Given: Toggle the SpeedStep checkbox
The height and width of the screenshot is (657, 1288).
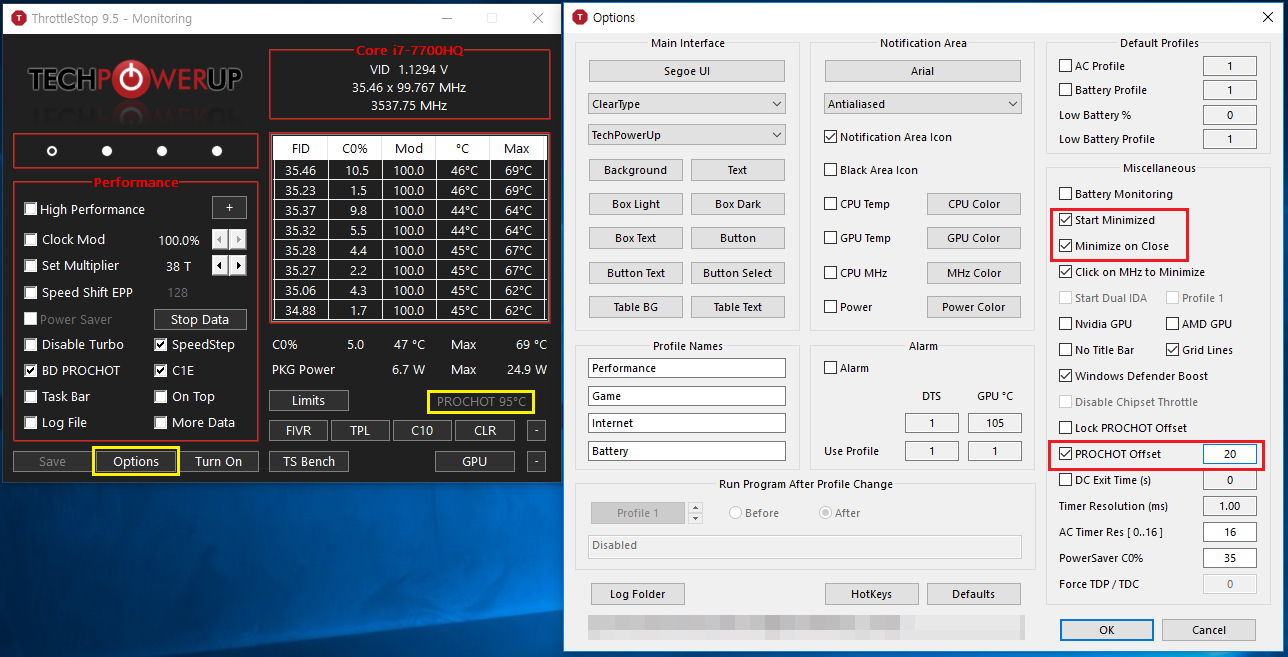Looking at the screenshot, I should [x=161, y=345].
